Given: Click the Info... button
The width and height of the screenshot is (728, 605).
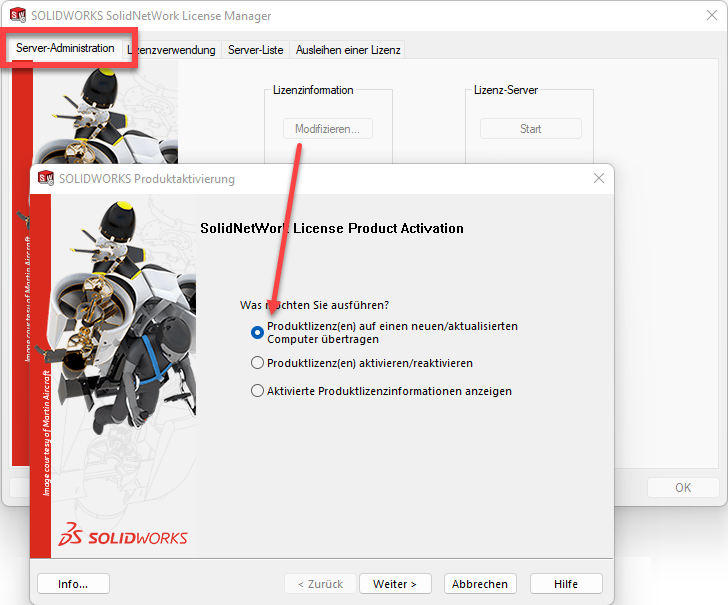Looking at the screenshot, I should 73,584.
